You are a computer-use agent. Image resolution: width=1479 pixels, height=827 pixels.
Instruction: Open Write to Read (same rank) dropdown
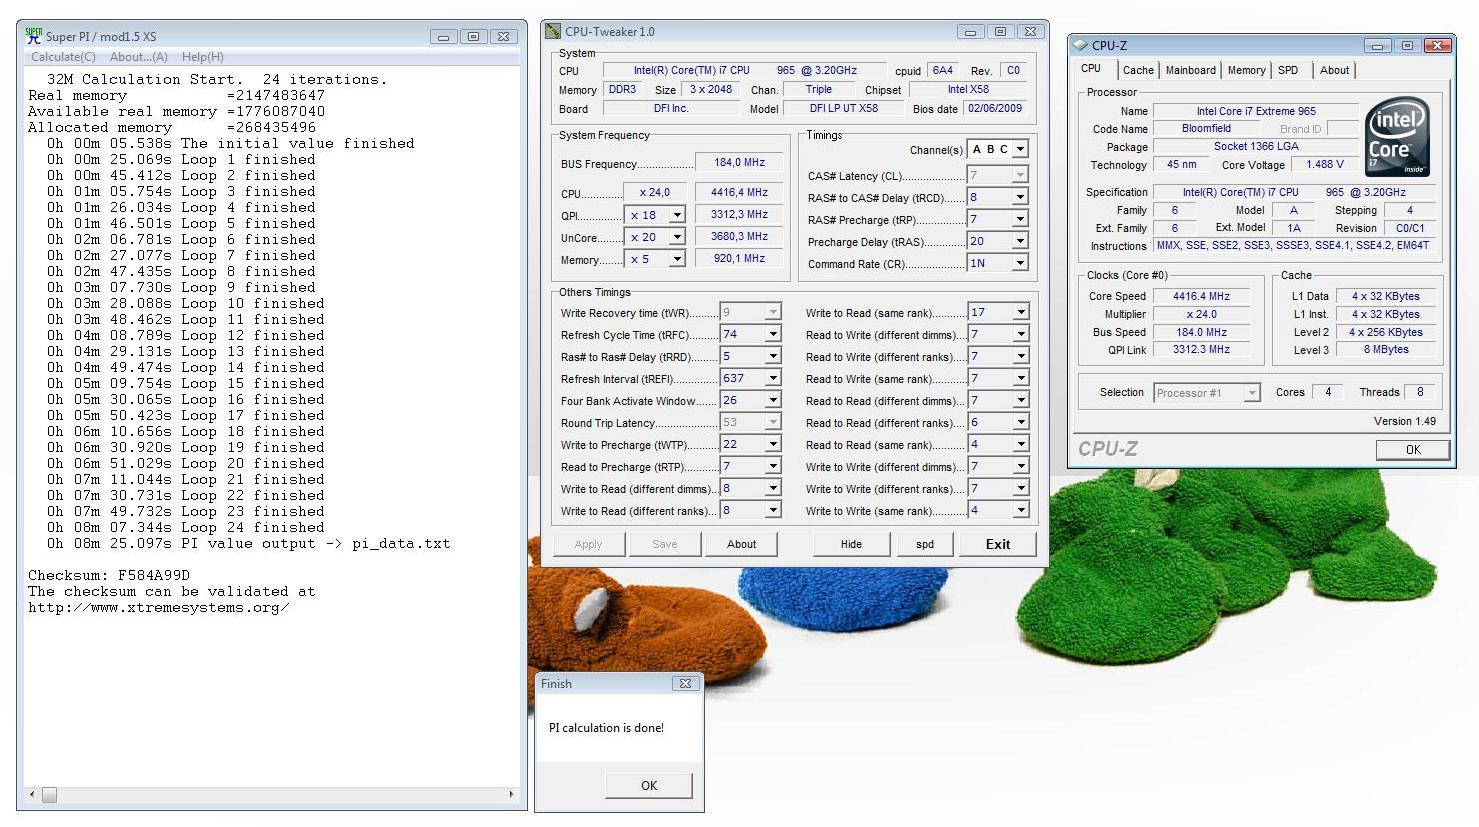coord(1021,313)
